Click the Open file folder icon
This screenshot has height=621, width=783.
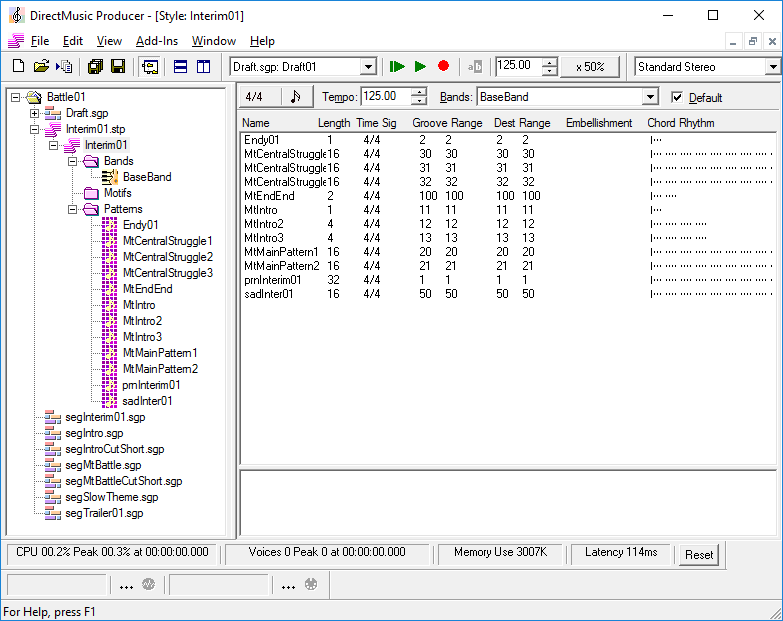click(41, 67)
